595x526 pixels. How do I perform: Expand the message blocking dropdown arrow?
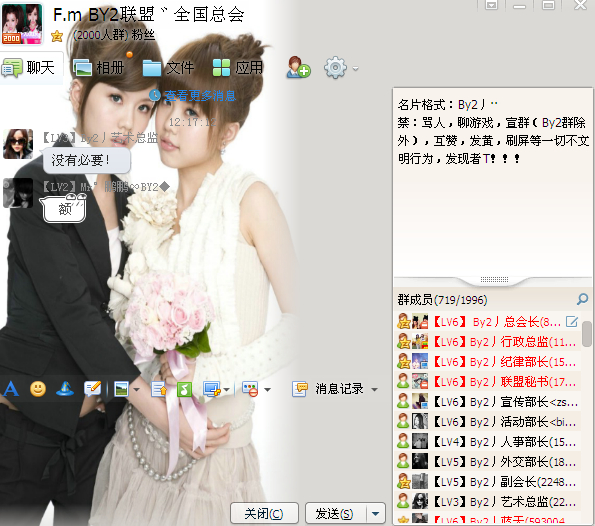268,389
